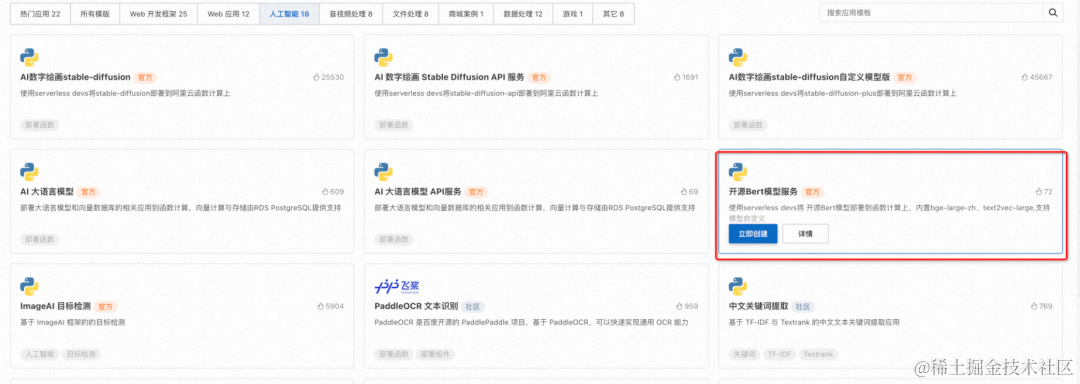
Task: Switch to the 数据处理 12 tab
Action: (523, 14)
